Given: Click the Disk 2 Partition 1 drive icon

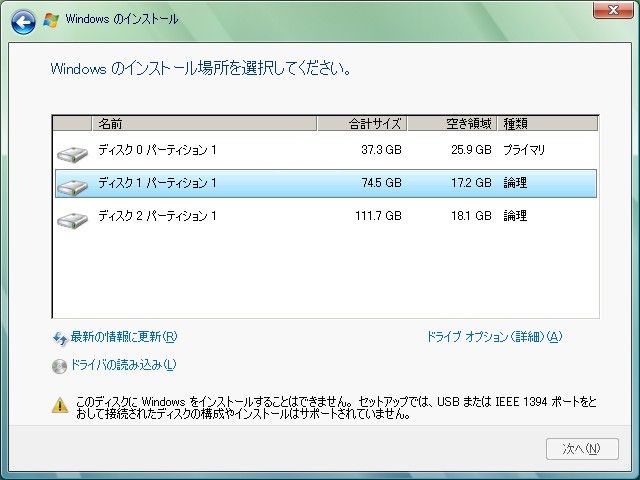Looking at the screenshot, I should tap(72, 218).
